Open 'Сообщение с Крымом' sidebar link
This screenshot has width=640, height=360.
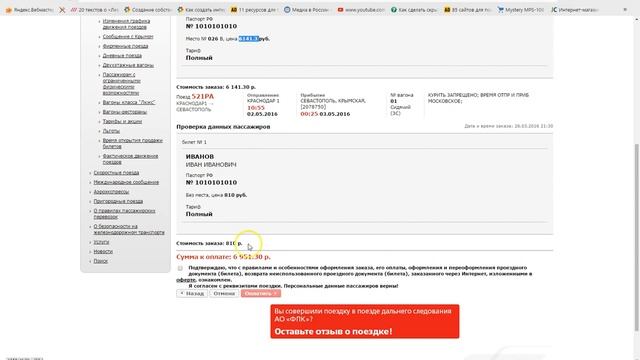click(x=128, y=36)
